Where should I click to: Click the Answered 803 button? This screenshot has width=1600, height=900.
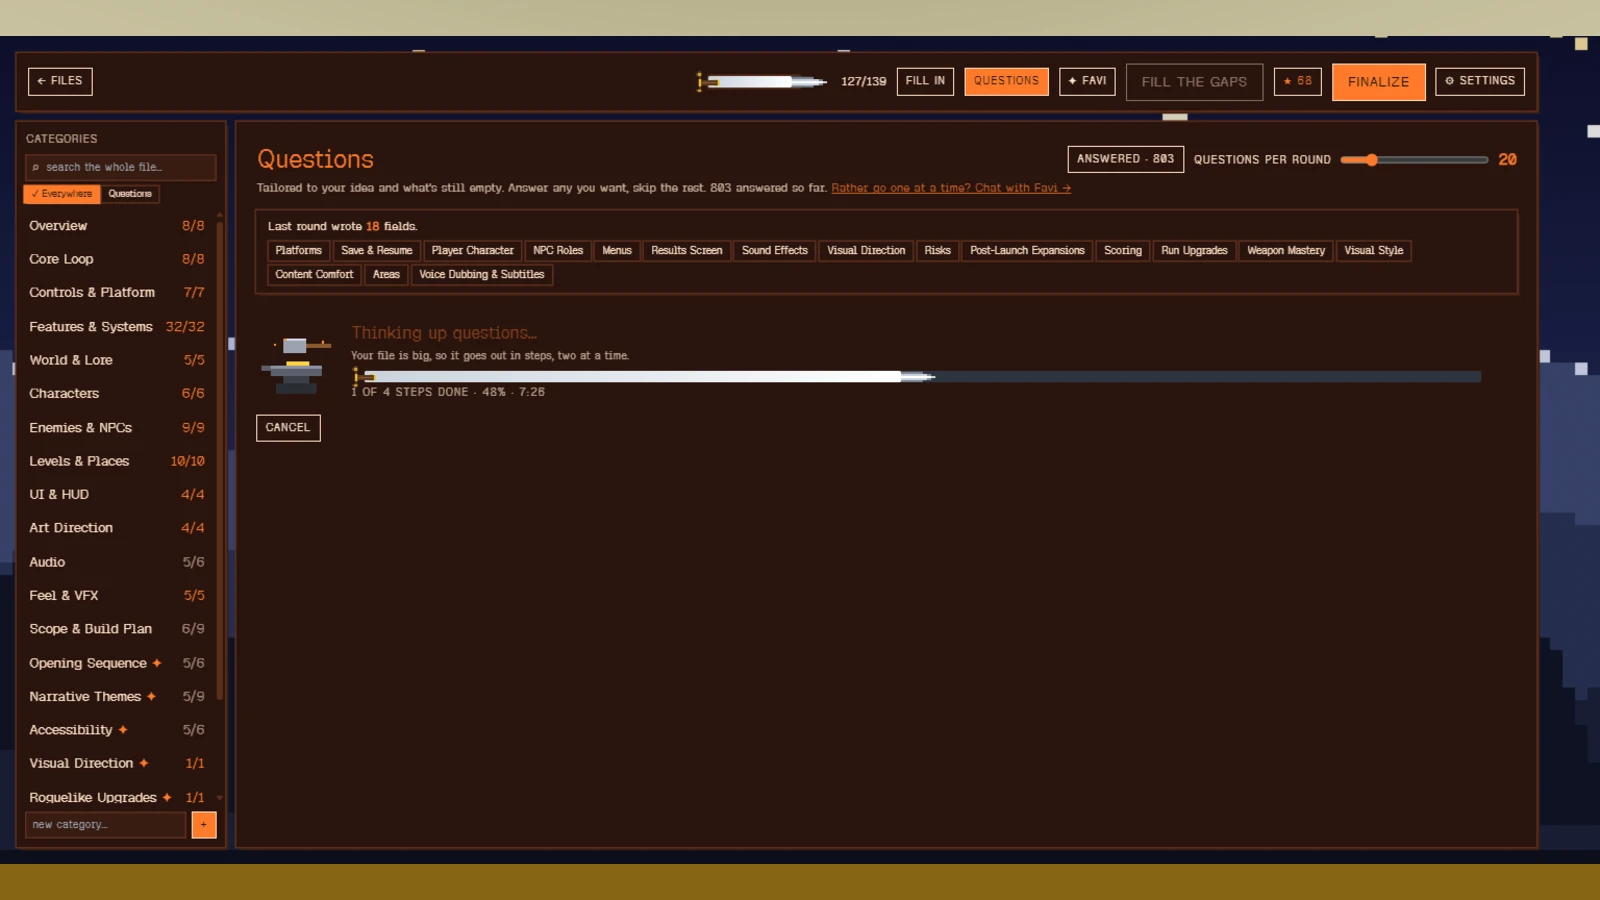(1126, 159)
